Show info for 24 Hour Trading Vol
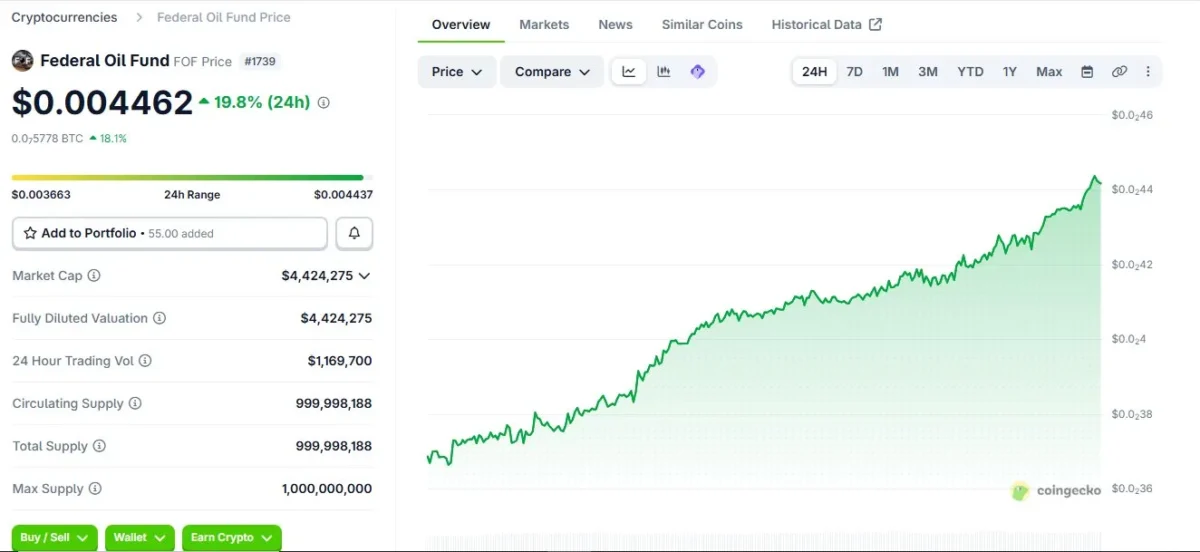The height and width of the screenshot is (552, 1200). 145,361
